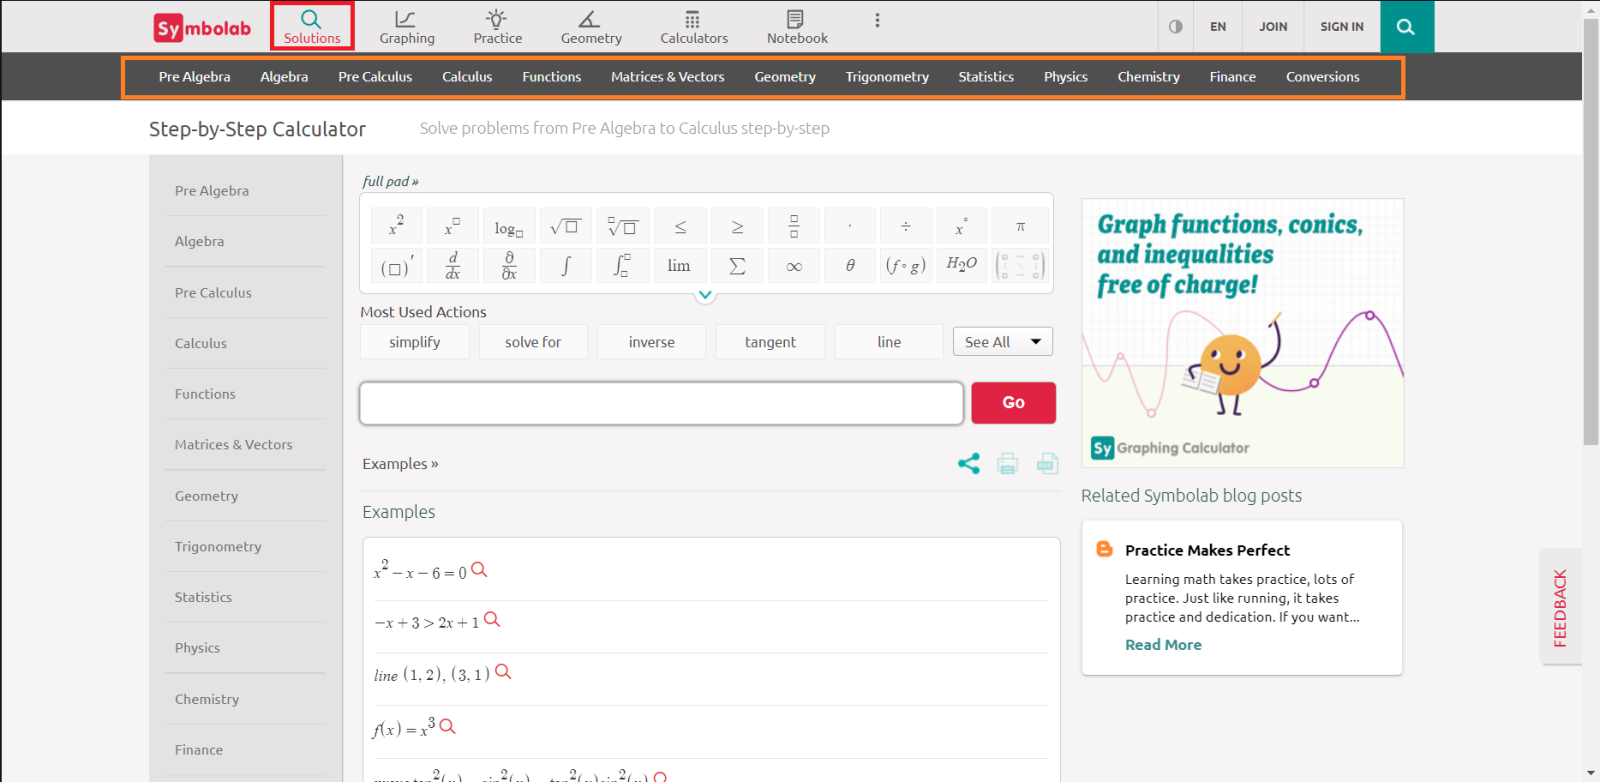Choose Matrices & Vectors in left sidebar

tap(234, 445)
